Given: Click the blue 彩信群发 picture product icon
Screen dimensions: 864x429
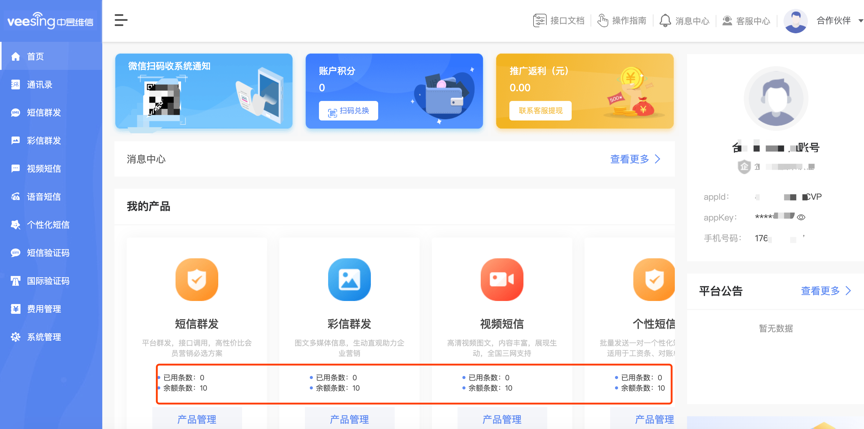Looking at the screenshot, I should pos(349,280).
